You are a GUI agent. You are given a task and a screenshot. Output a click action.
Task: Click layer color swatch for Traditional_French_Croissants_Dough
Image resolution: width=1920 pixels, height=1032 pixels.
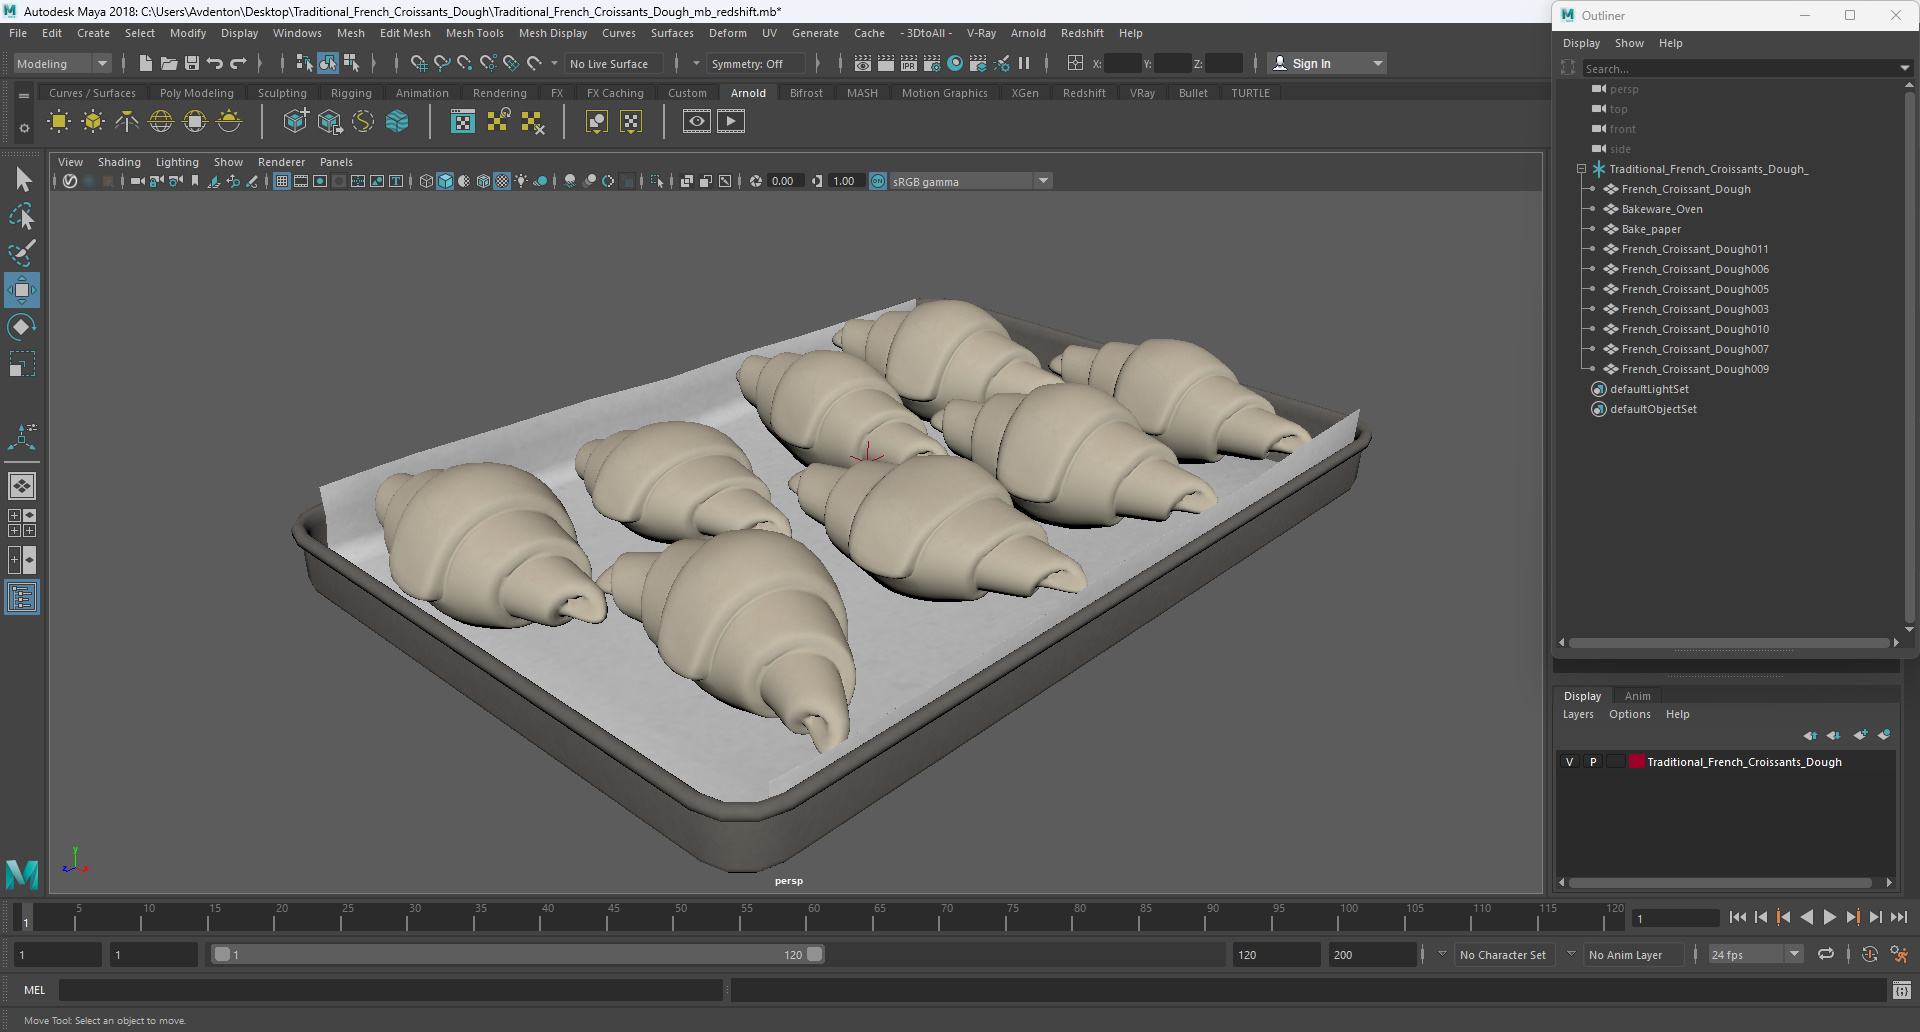tap(1637, 762)
